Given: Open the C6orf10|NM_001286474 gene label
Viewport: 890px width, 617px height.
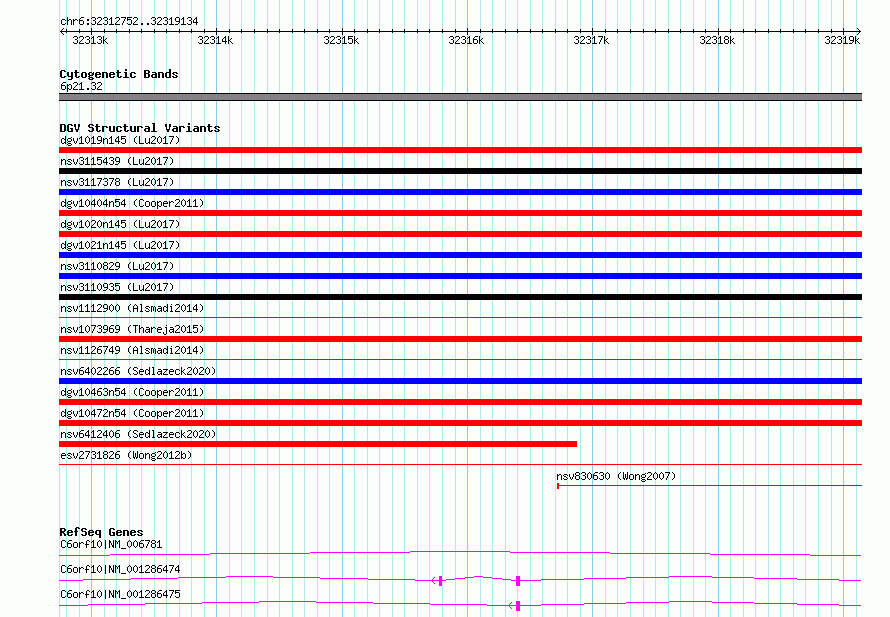Looking at the screenshot, I should click(x=120, y=569).
